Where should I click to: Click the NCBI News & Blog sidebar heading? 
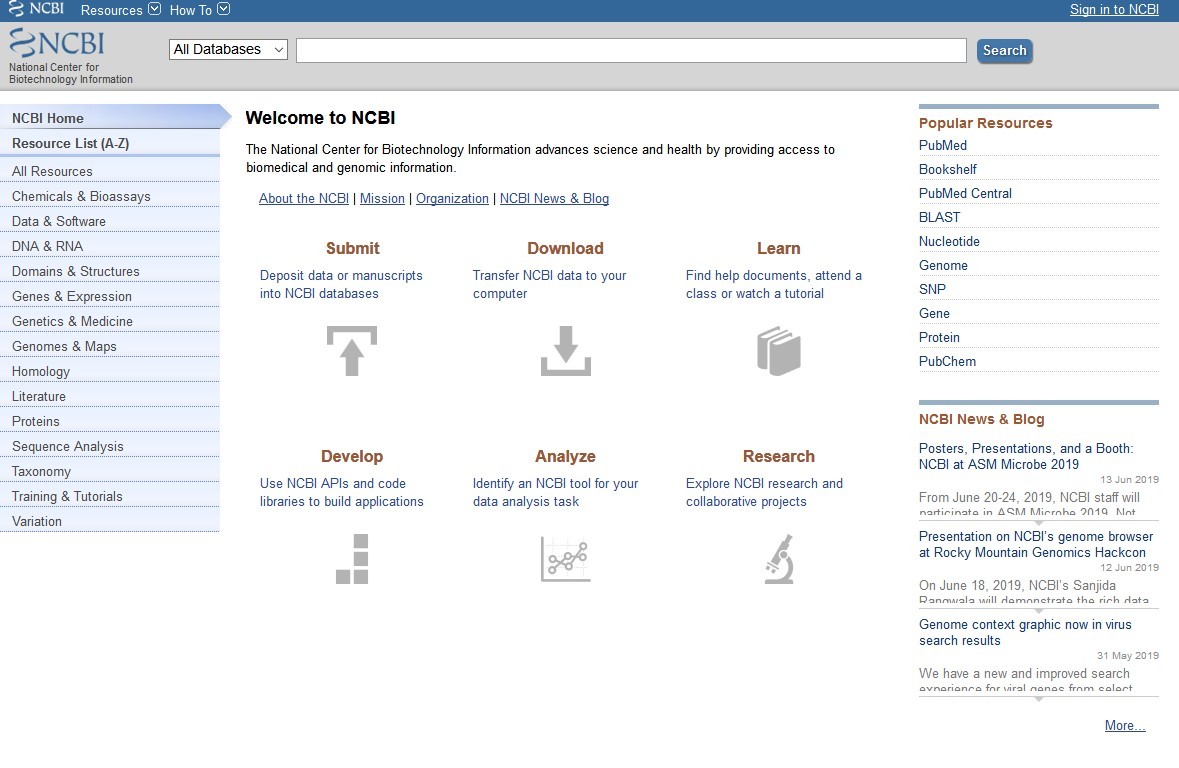(981, 420)
